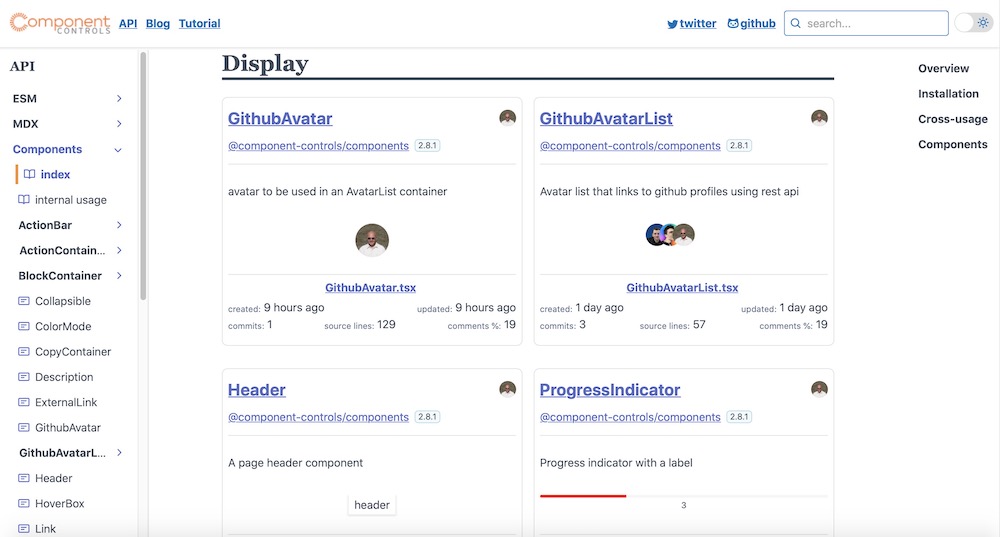The height and width of the screenshot is (537, 1000).
Task: Click the Collapsible document icon
Action: tap(24, 301)
